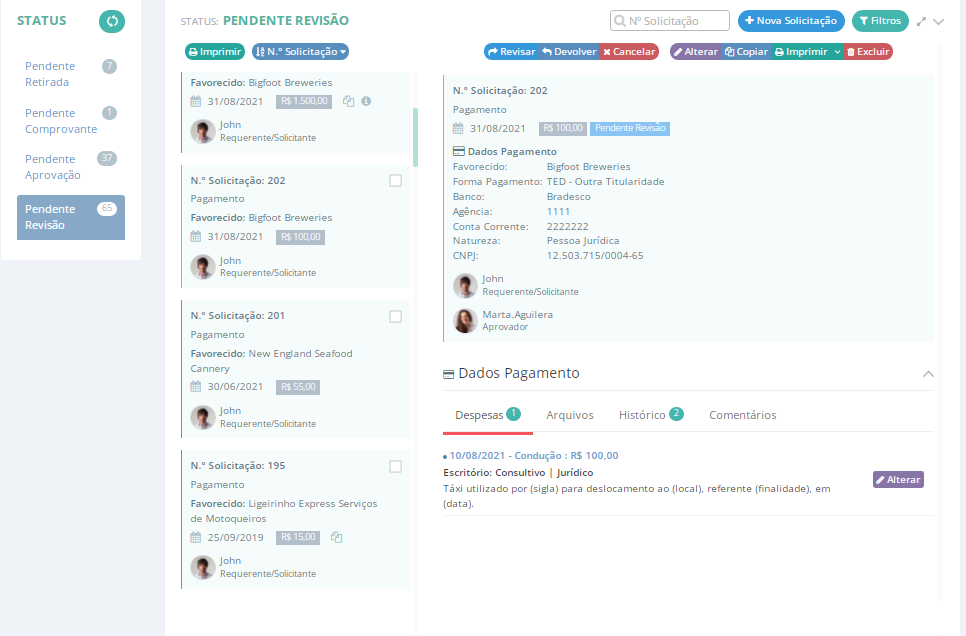The height and width of the screenshot is (636, 966).
Task: Tick the checkbox for request 202
Action: 395,181
